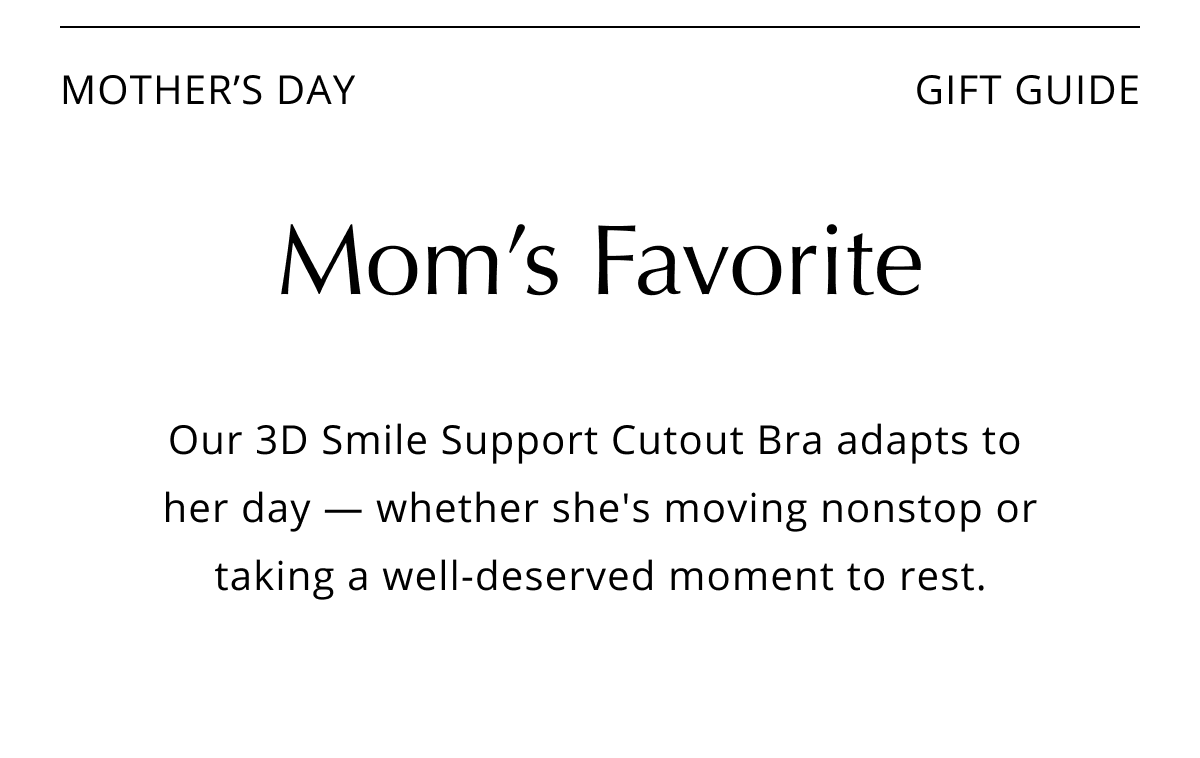The width and height of the screenshot is (1200, 758).
Task: Select the Mom's Favorite headline
Action: tap(600, 260)
